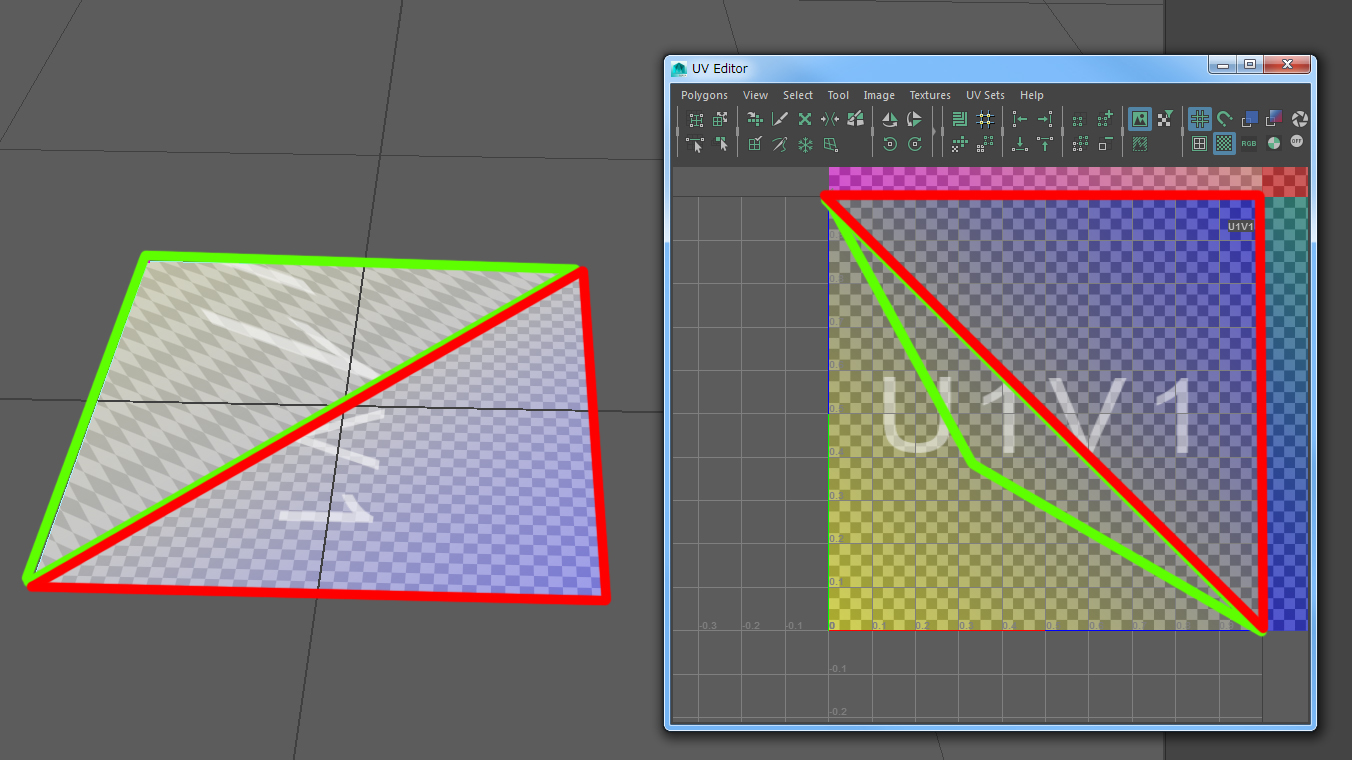Image resolution: width=1352 pixels, height=760 pixels.
Task: Click the UV Editor window title text
Action: point(720,68)
